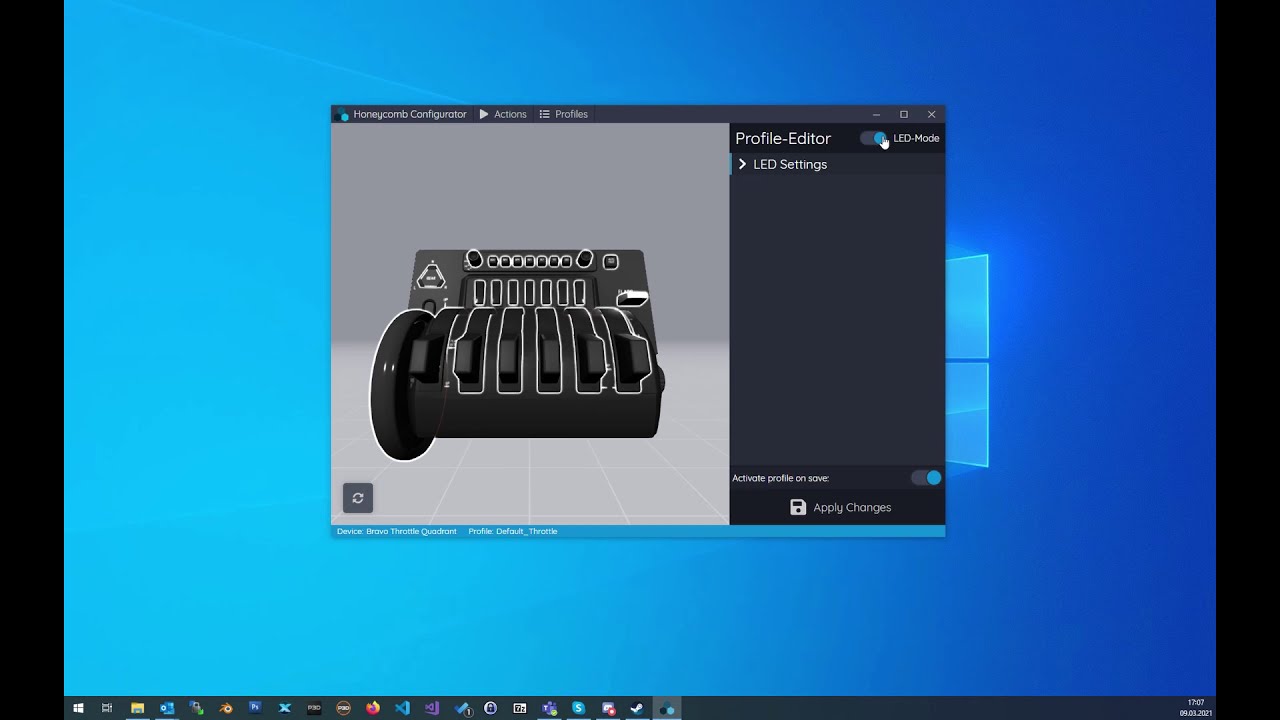The height and width of the screenshot is (720, 1280).
Task: Launch Firefox from the taskbar
Action: click(x=373, y=708)
